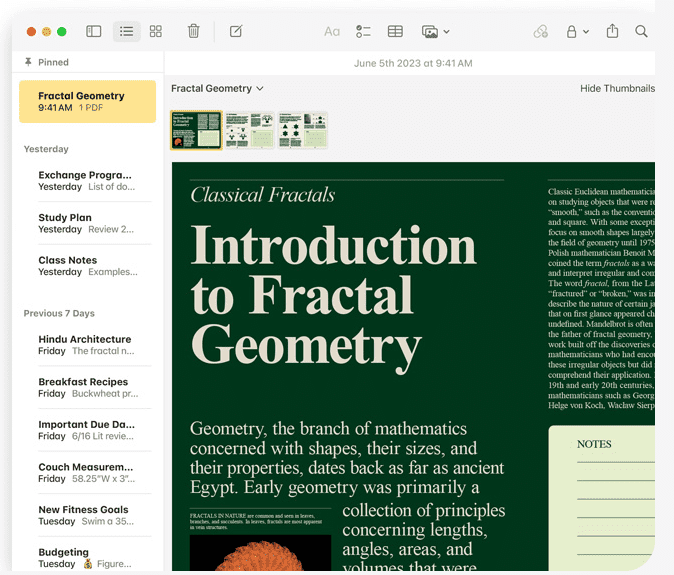The image size is (674, 575).
Task: Click Hide Thumbnails
Action: coord(617,89)
